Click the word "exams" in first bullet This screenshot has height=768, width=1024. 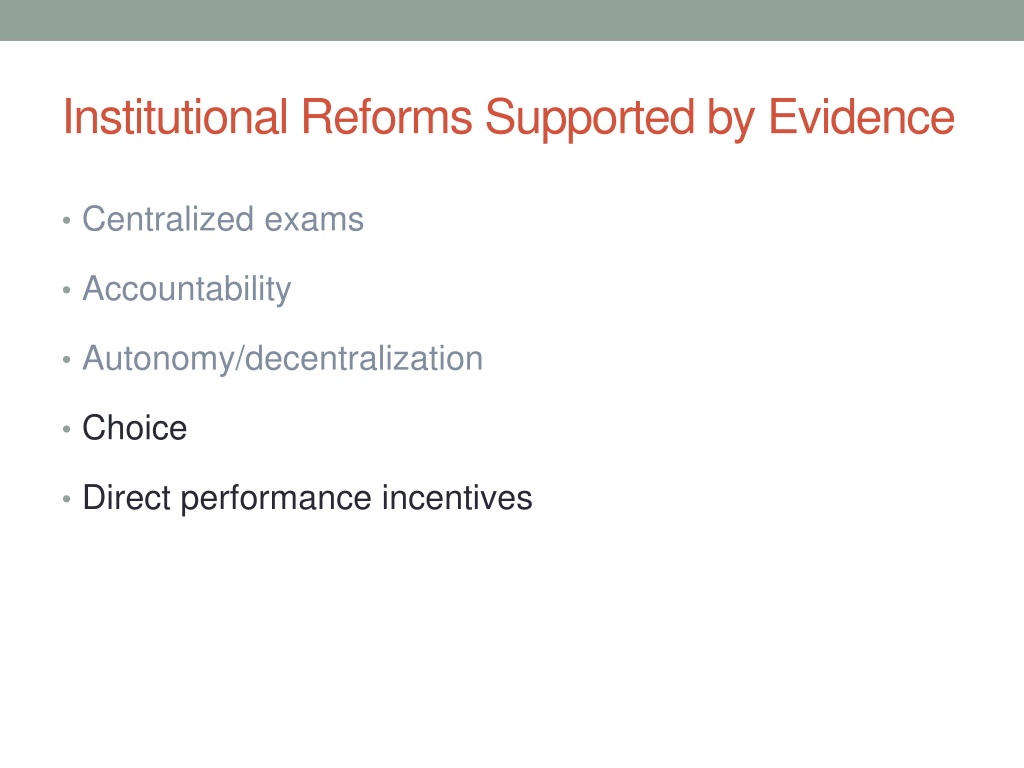point(314,220)
